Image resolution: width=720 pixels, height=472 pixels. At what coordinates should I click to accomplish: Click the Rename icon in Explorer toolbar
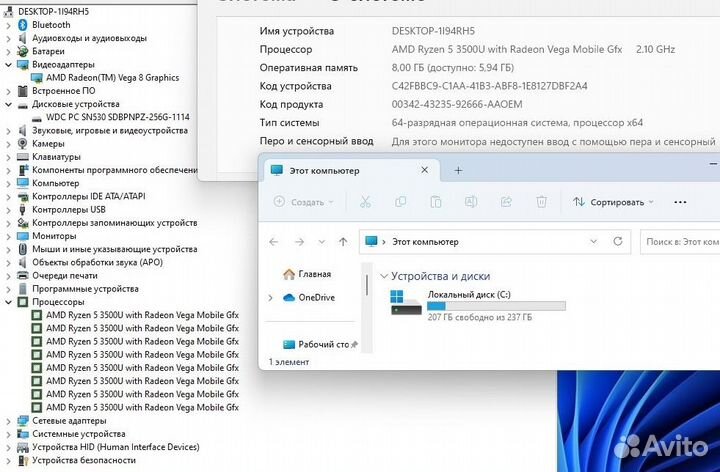coord(471,202)
